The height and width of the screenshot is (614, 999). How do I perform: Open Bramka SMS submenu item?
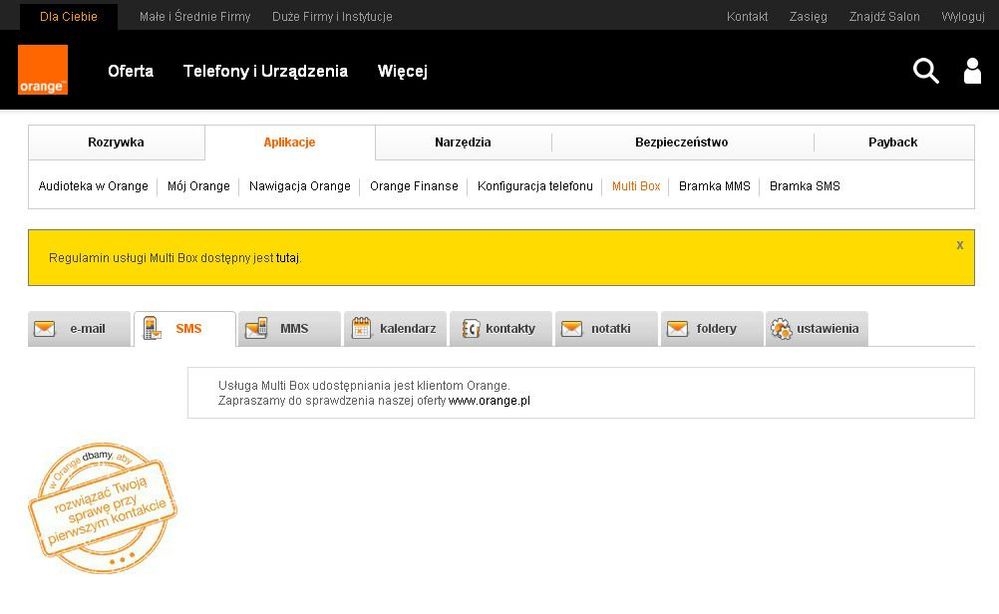click(x=804, y=186)
